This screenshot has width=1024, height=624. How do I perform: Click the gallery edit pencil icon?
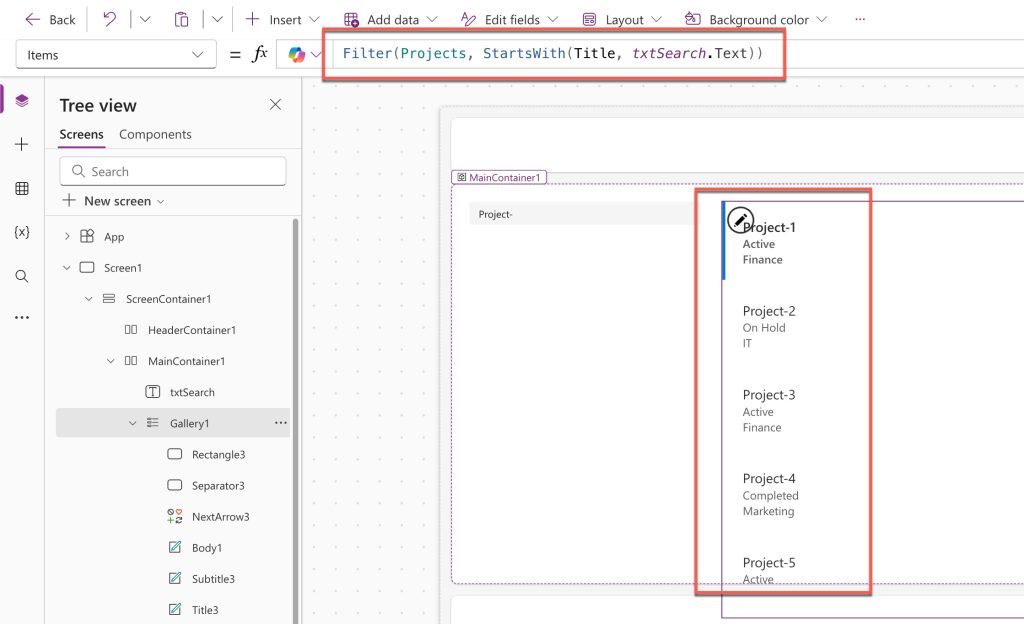point(740,221)
